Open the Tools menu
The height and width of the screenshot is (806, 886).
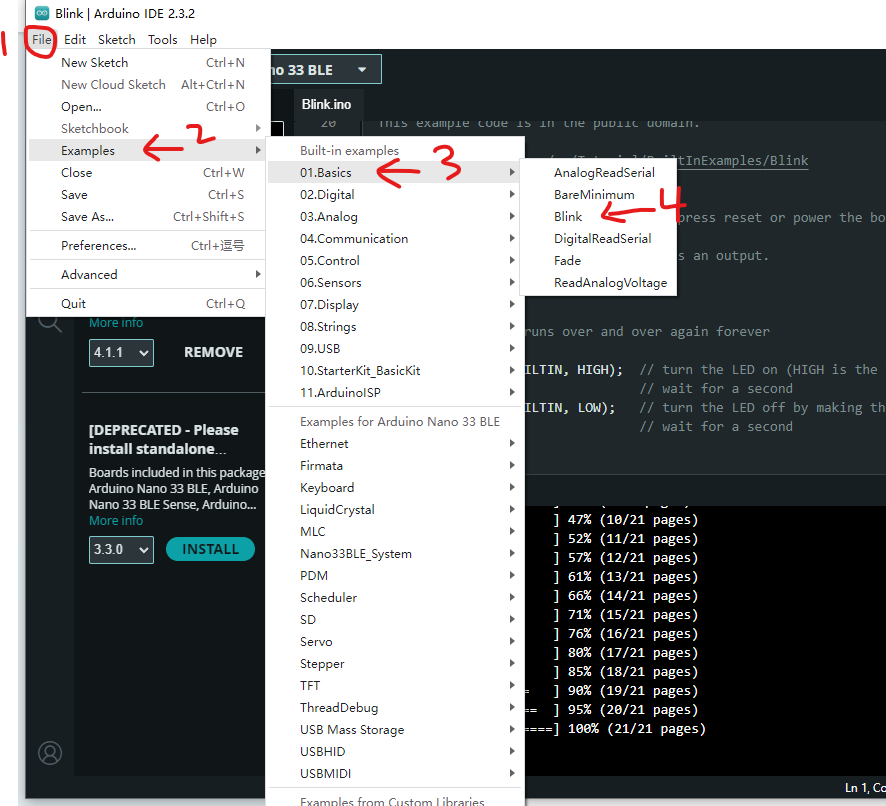[x=162, y=40]
